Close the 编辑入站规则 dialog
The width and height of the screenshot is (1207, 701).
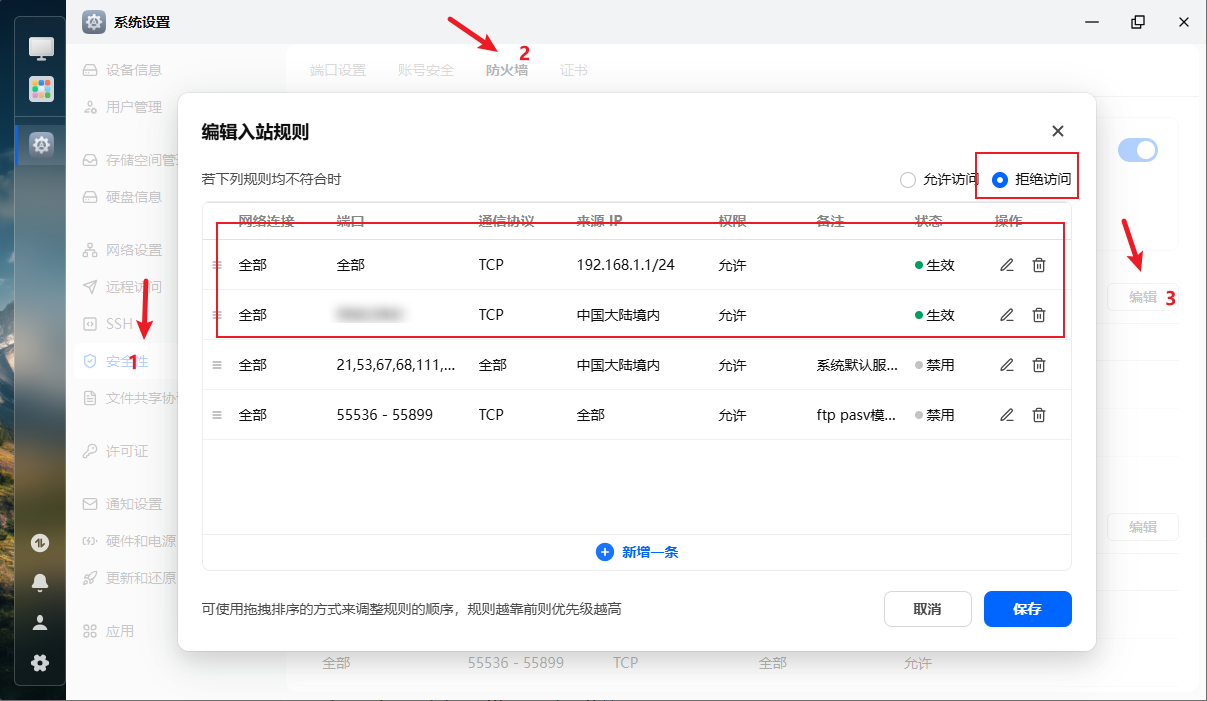(x=1058, y=131)
